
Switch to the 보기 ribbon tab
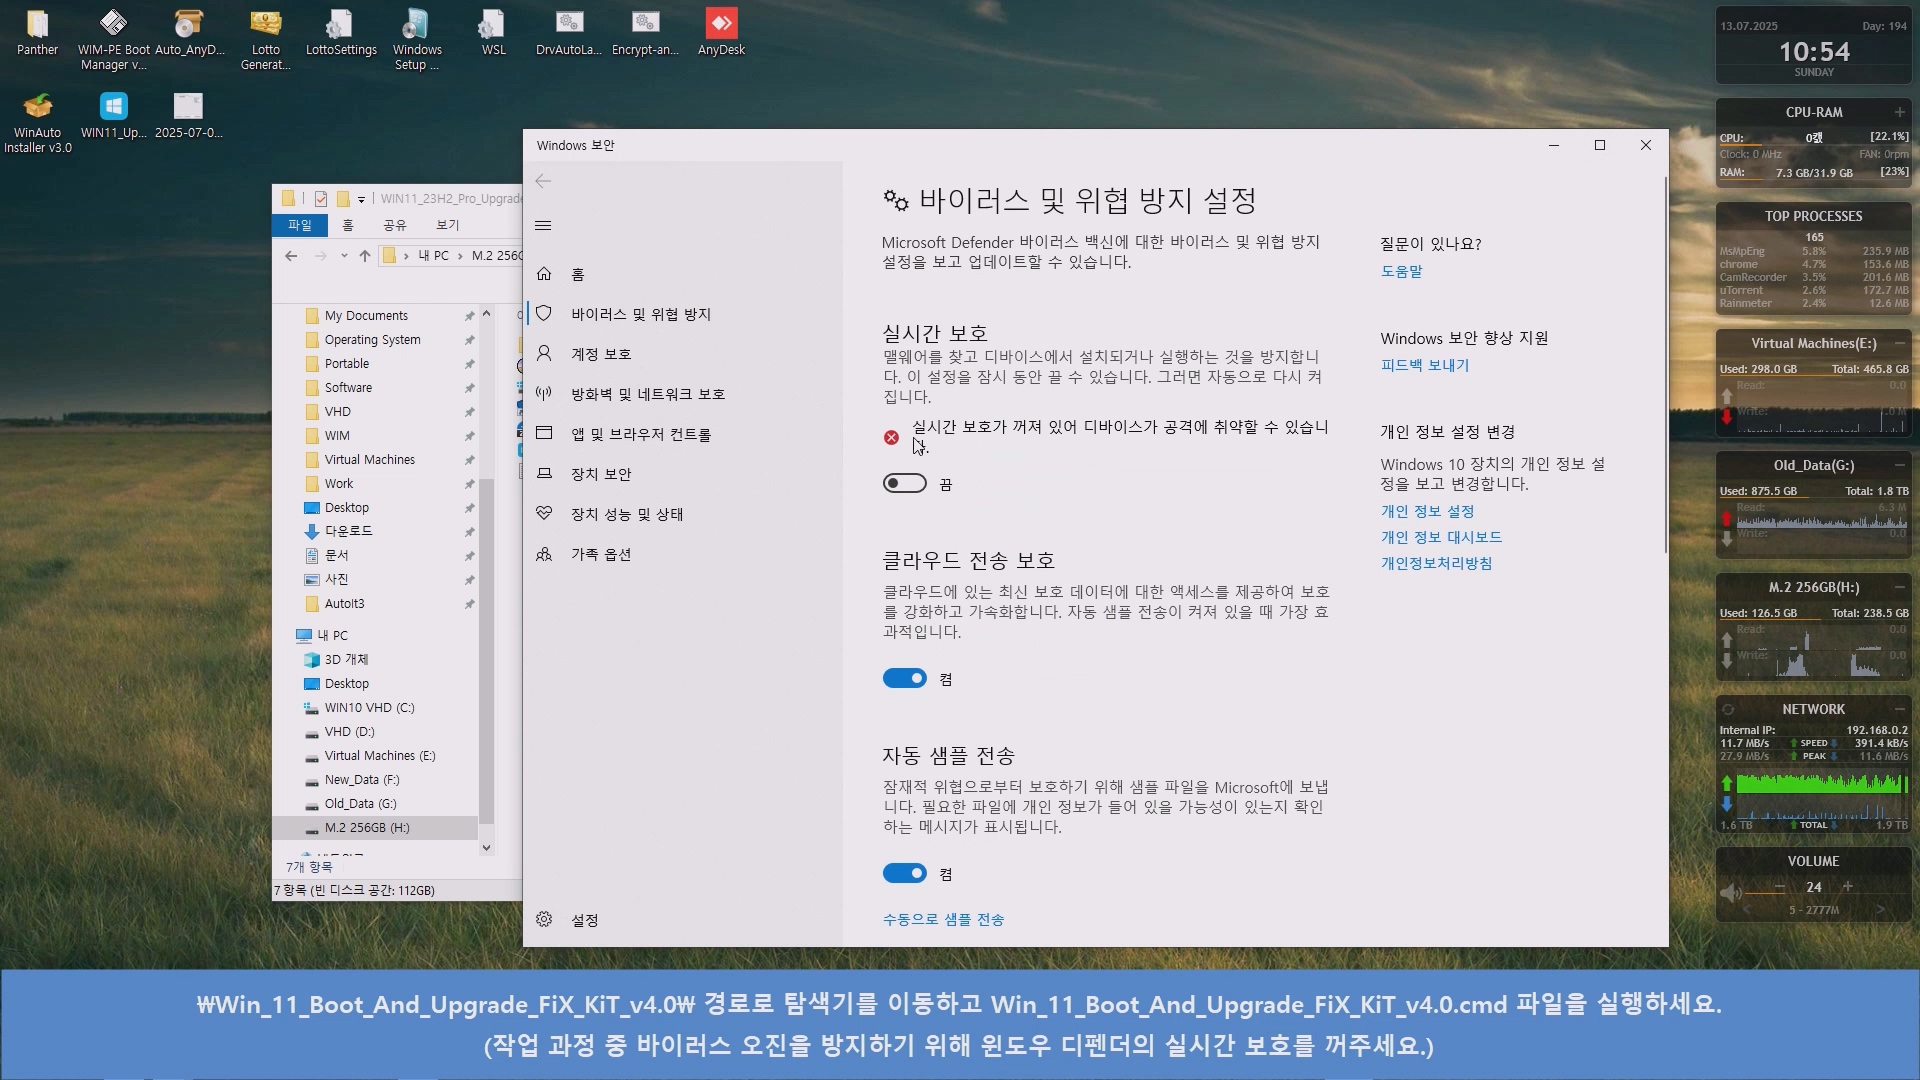[447, 225]
